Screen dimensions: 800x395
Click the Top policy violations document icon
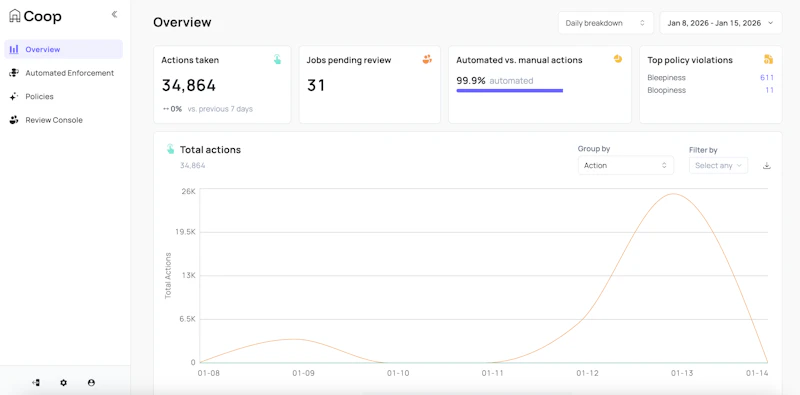[x=768, y=59]
